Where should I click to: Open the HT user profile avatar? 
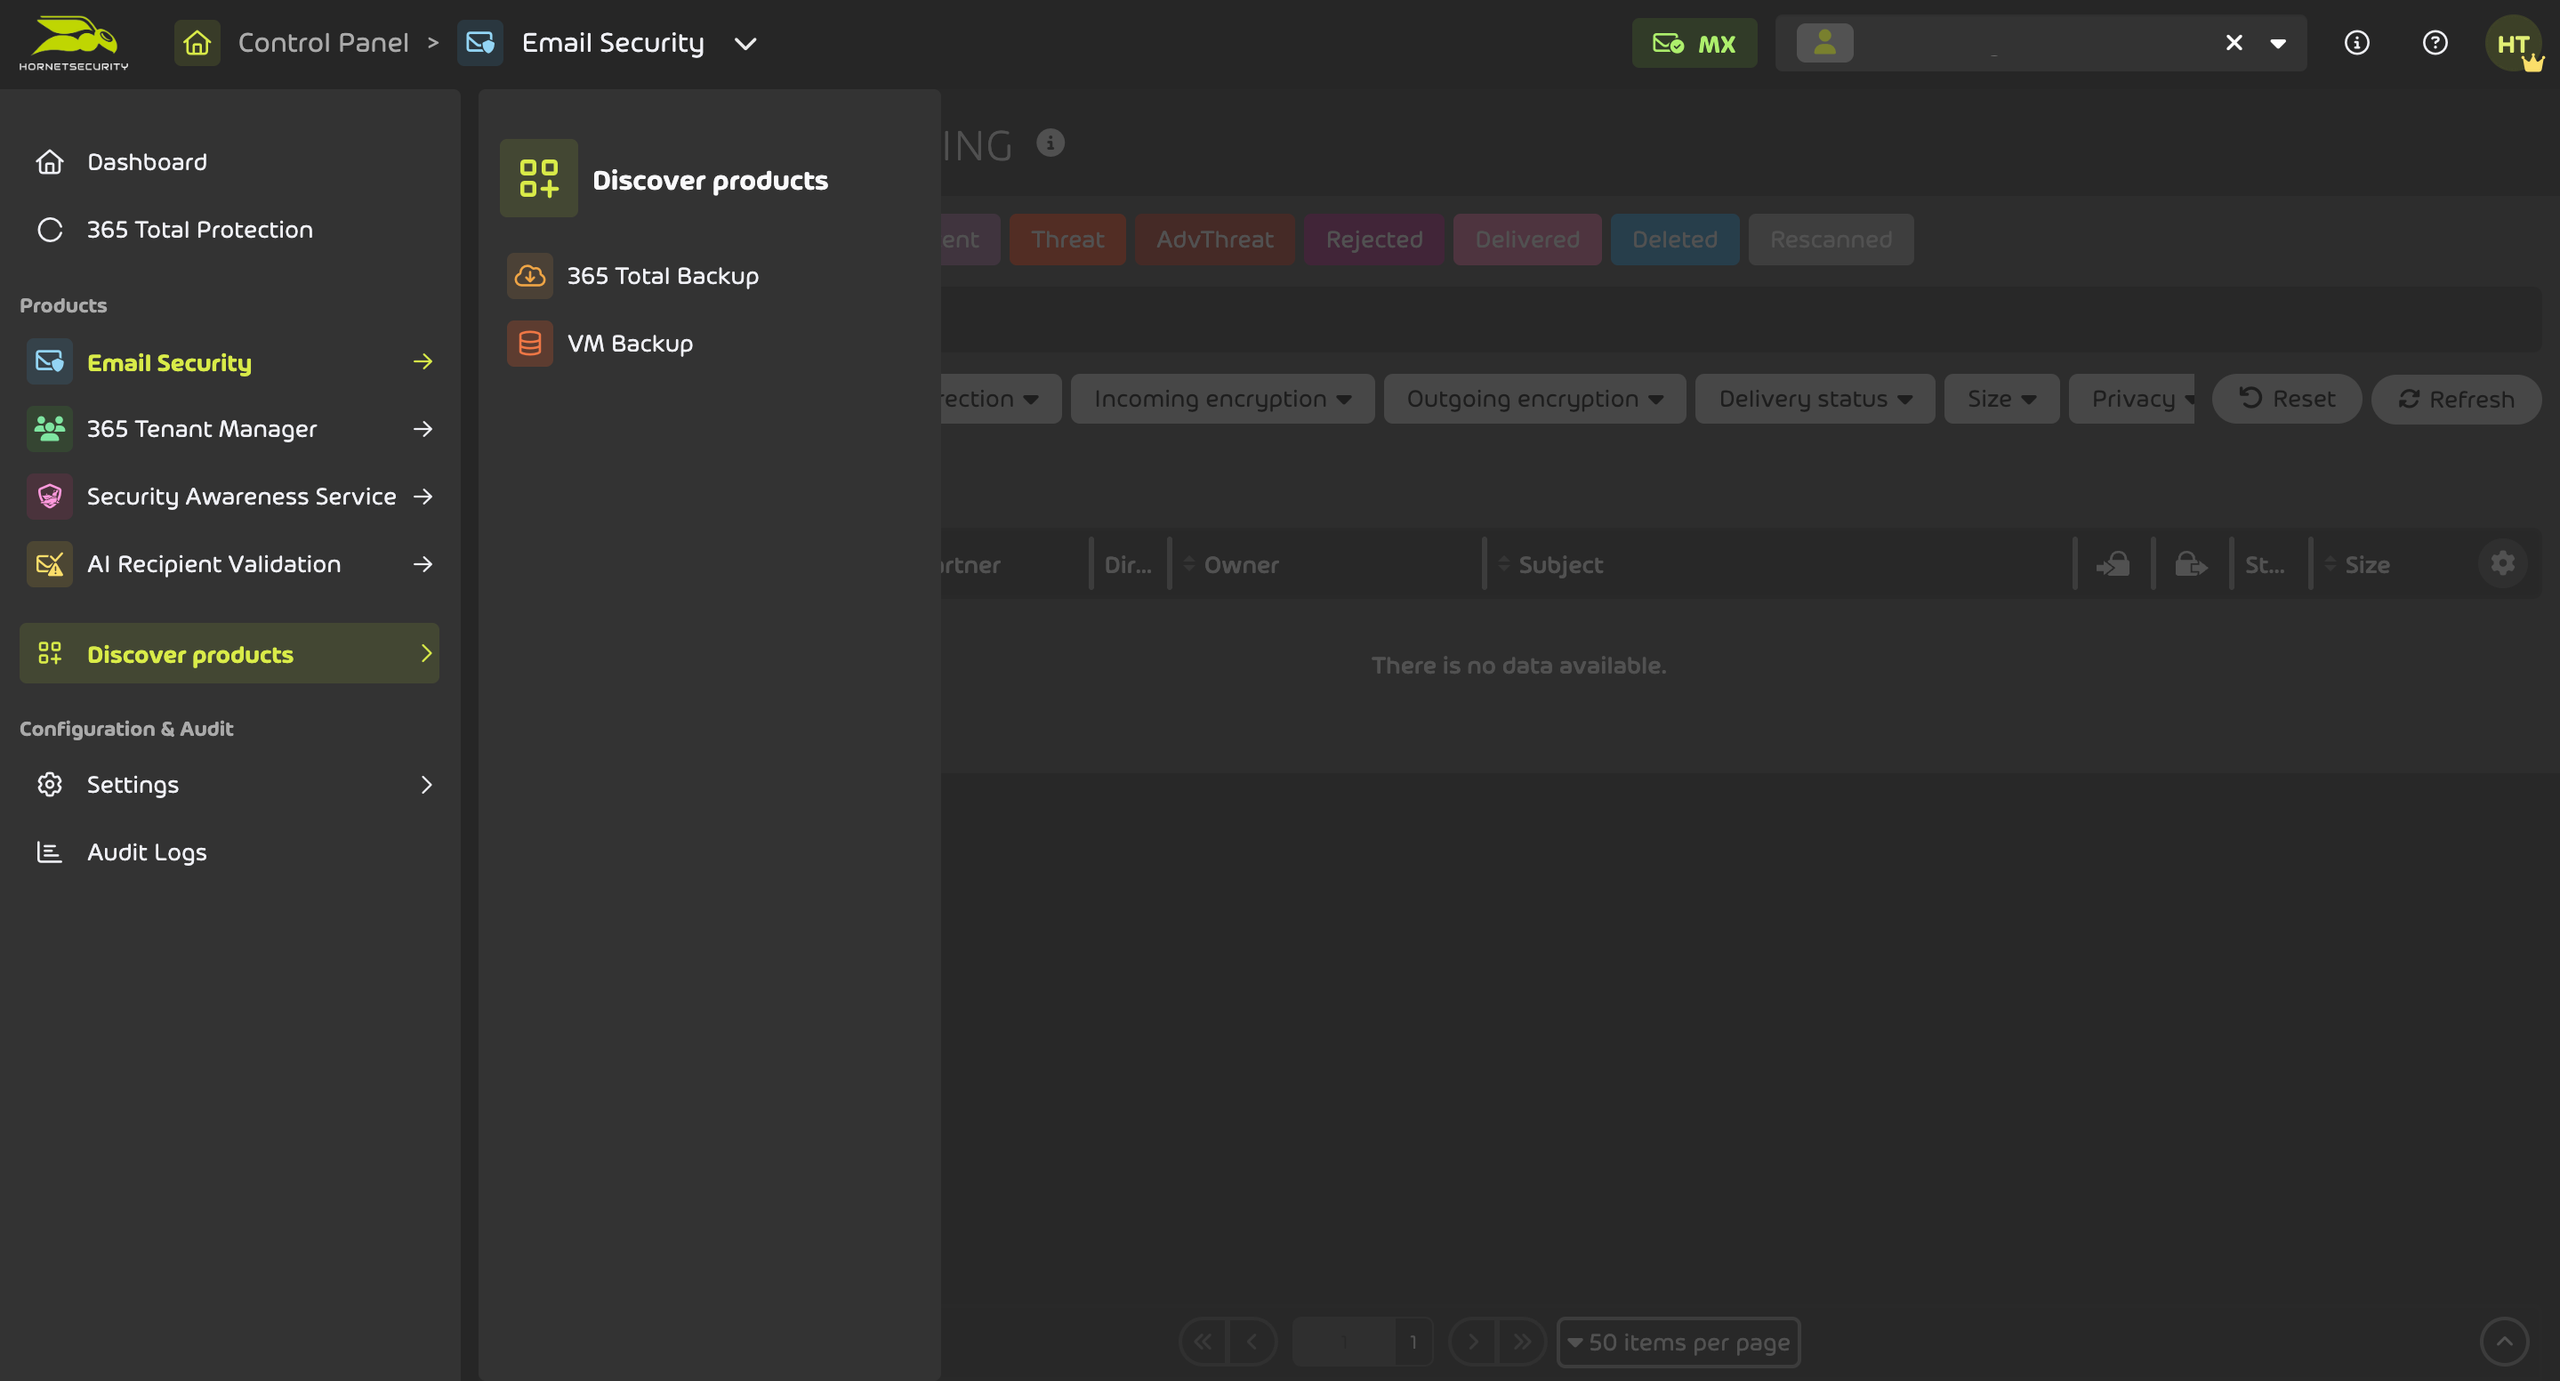point(2513,43)
